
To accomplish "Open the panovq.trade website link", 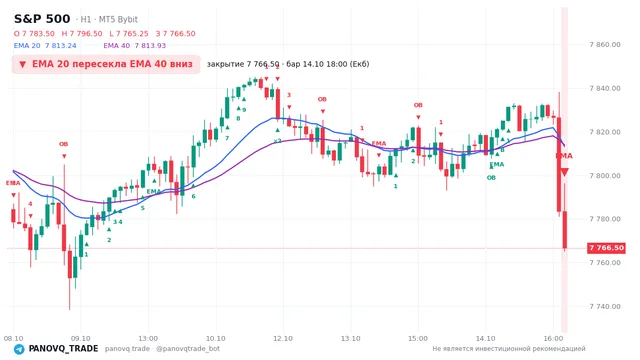I will pyautogui.click(x=127, y=349).
